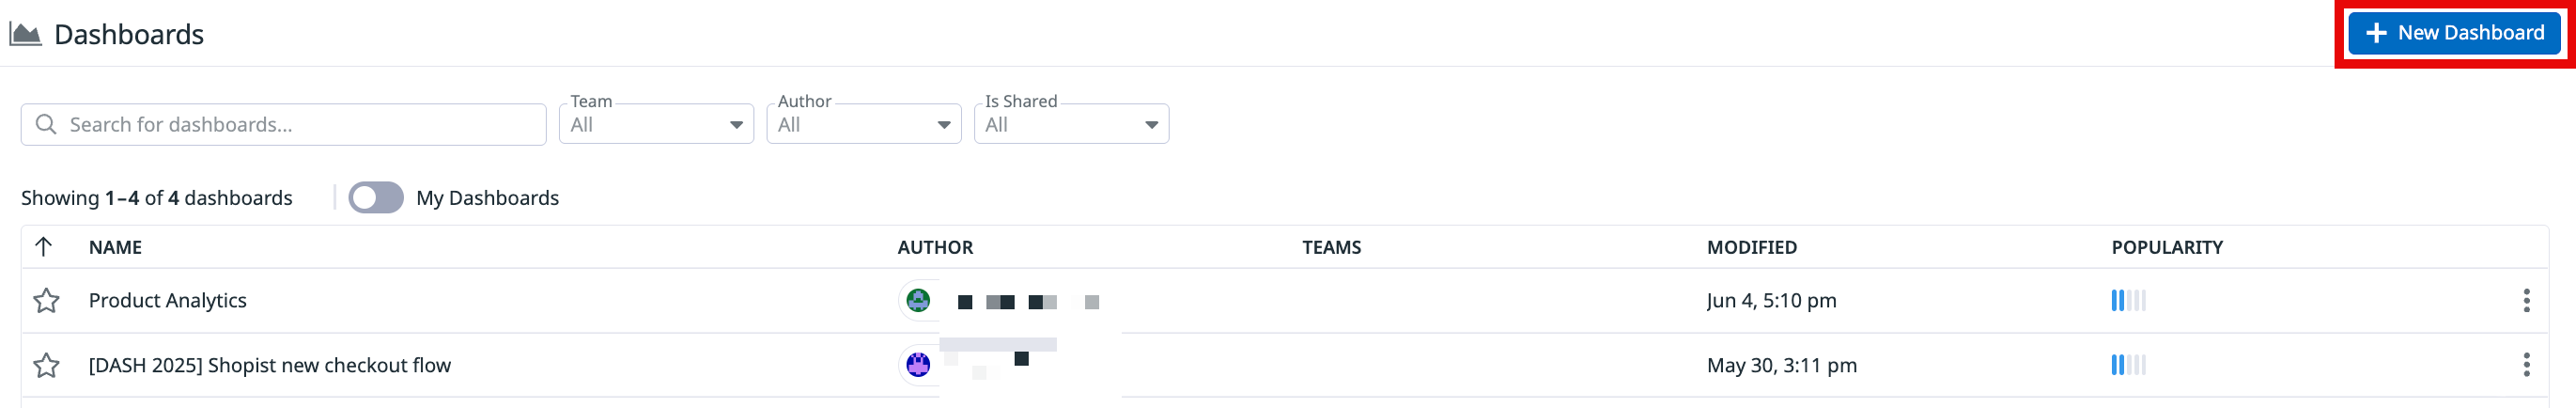Click the Product Analytics popularity bar indicator
The image size is (2576, 408).
tap(2128, 301)
